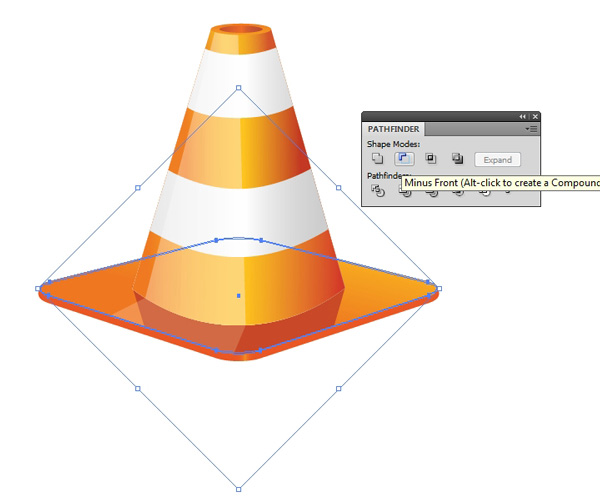
Task: Open the Pathfinder panel options menu
Action: click(x=532, y=129)
